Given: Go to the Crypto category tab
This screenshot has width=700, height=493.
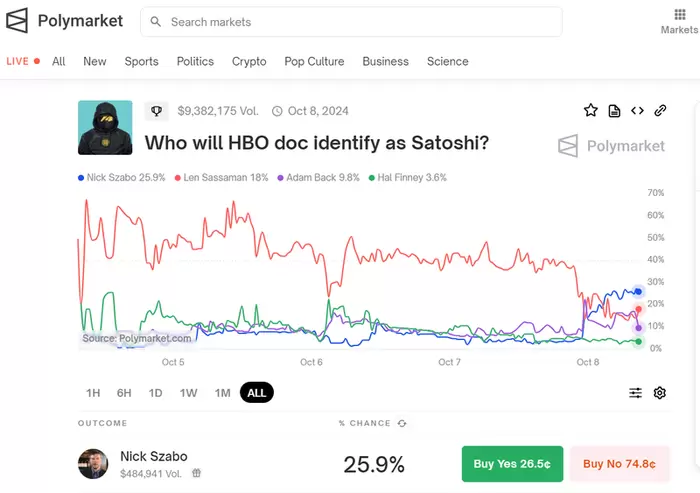Looking at the screenshot, I should tap(249, 61).
